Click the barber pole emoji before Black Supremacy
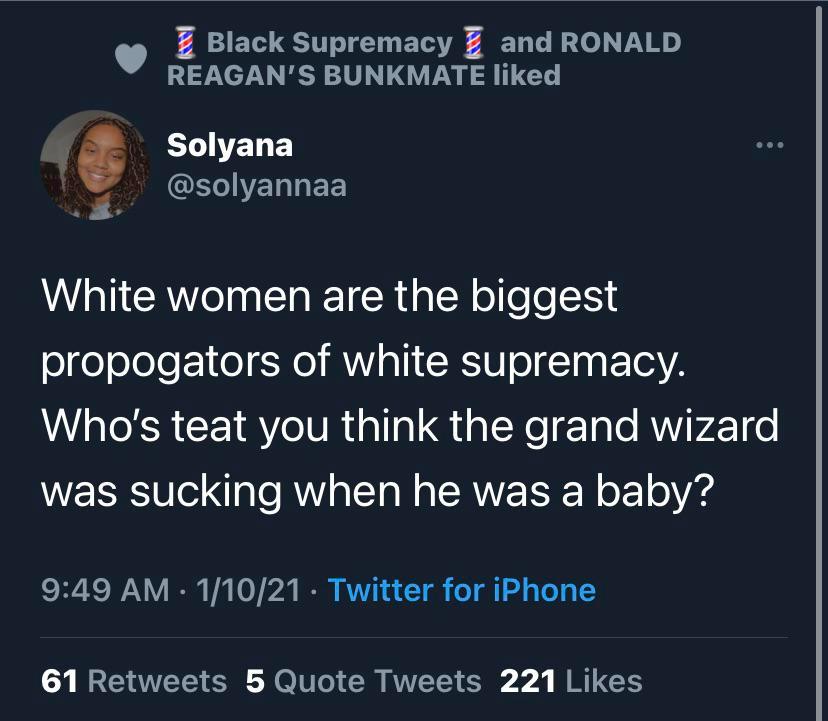Screen dimensions: 828x721 [x=184, y=43]
